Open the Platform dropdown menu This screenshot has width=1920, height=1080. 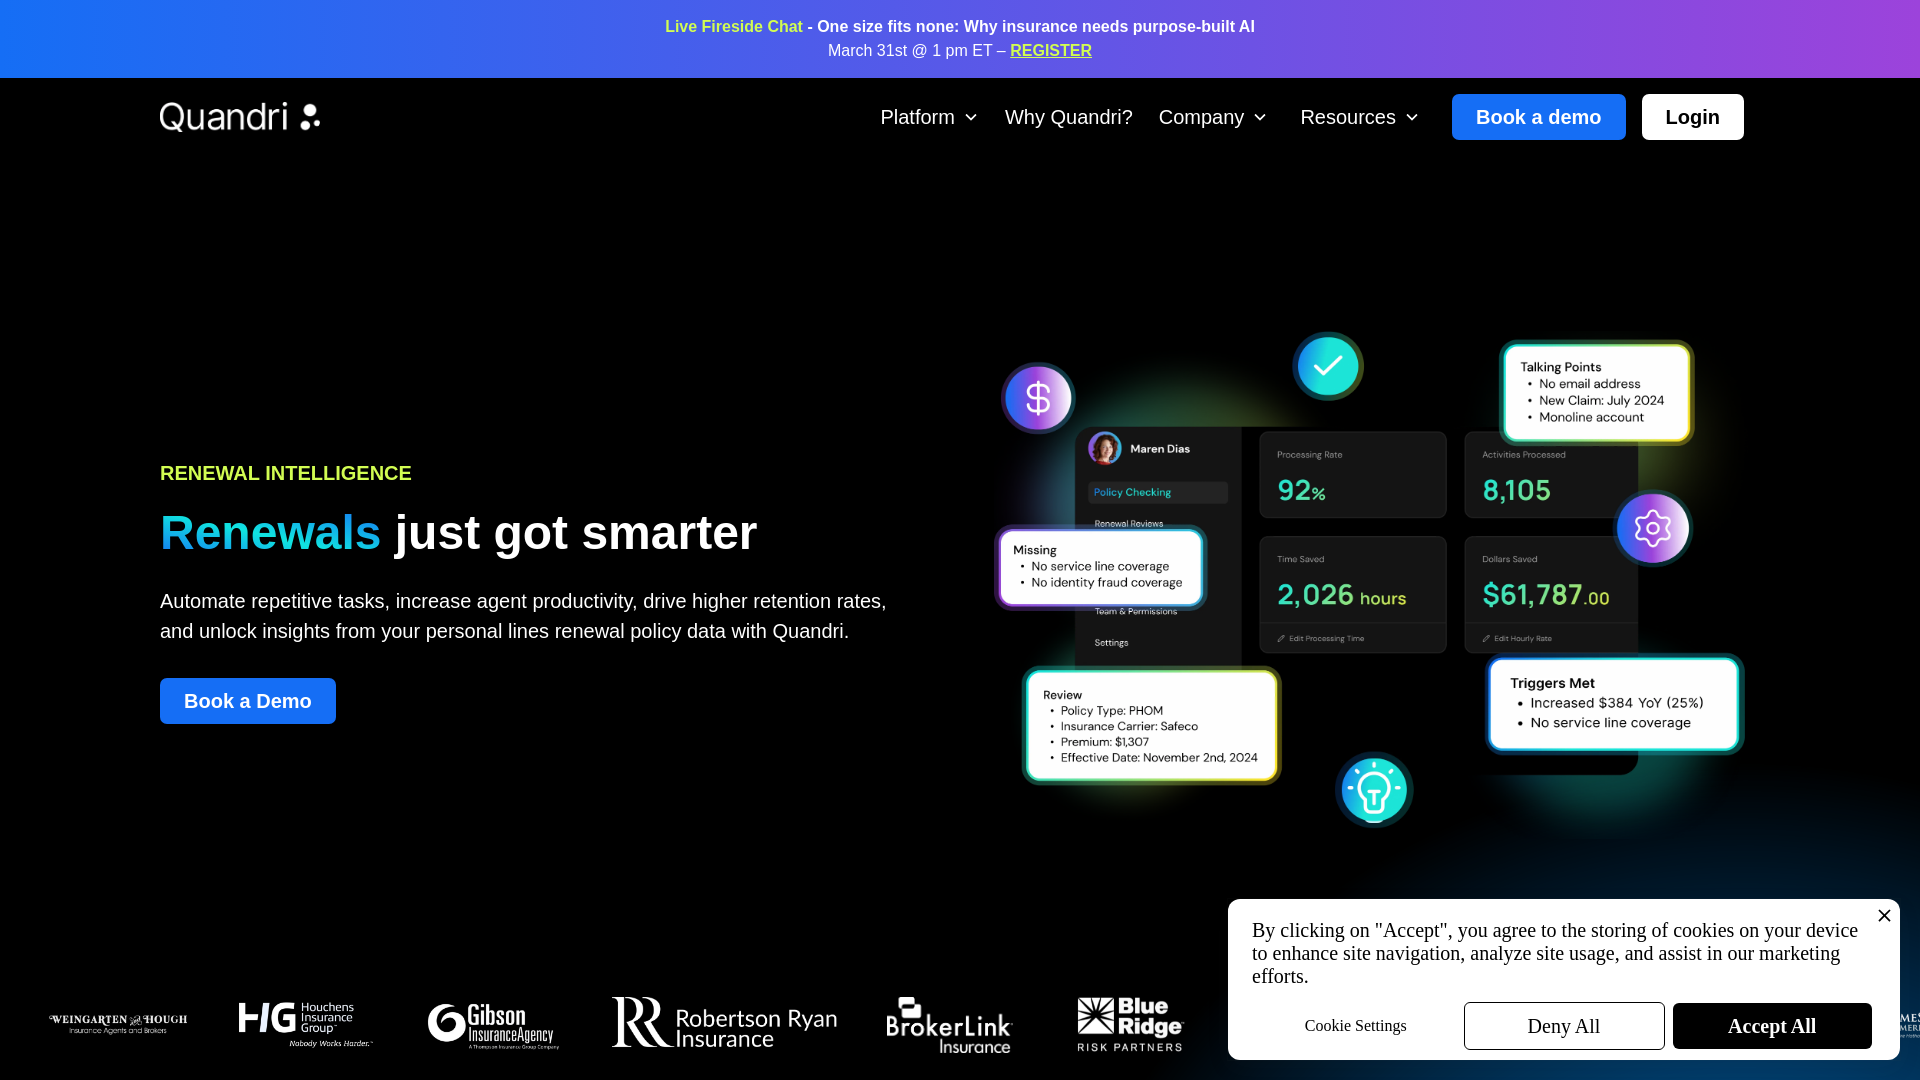click(x=928, y=117)
